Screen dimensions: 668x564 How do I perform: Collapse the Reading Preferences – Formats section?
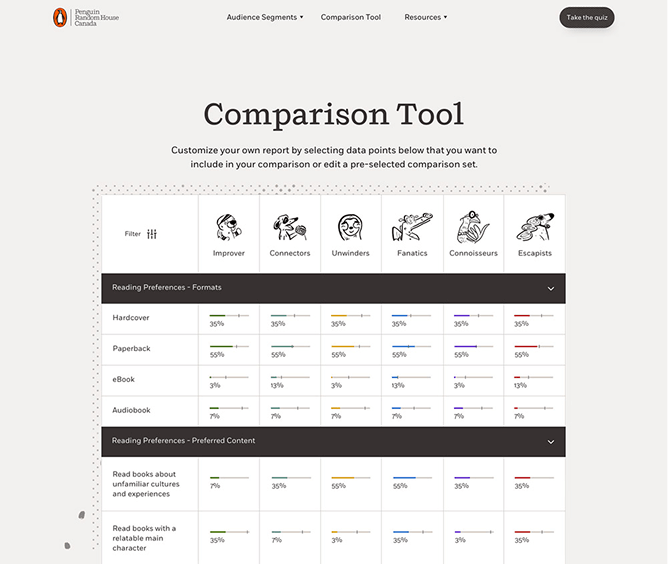(550, 288)
